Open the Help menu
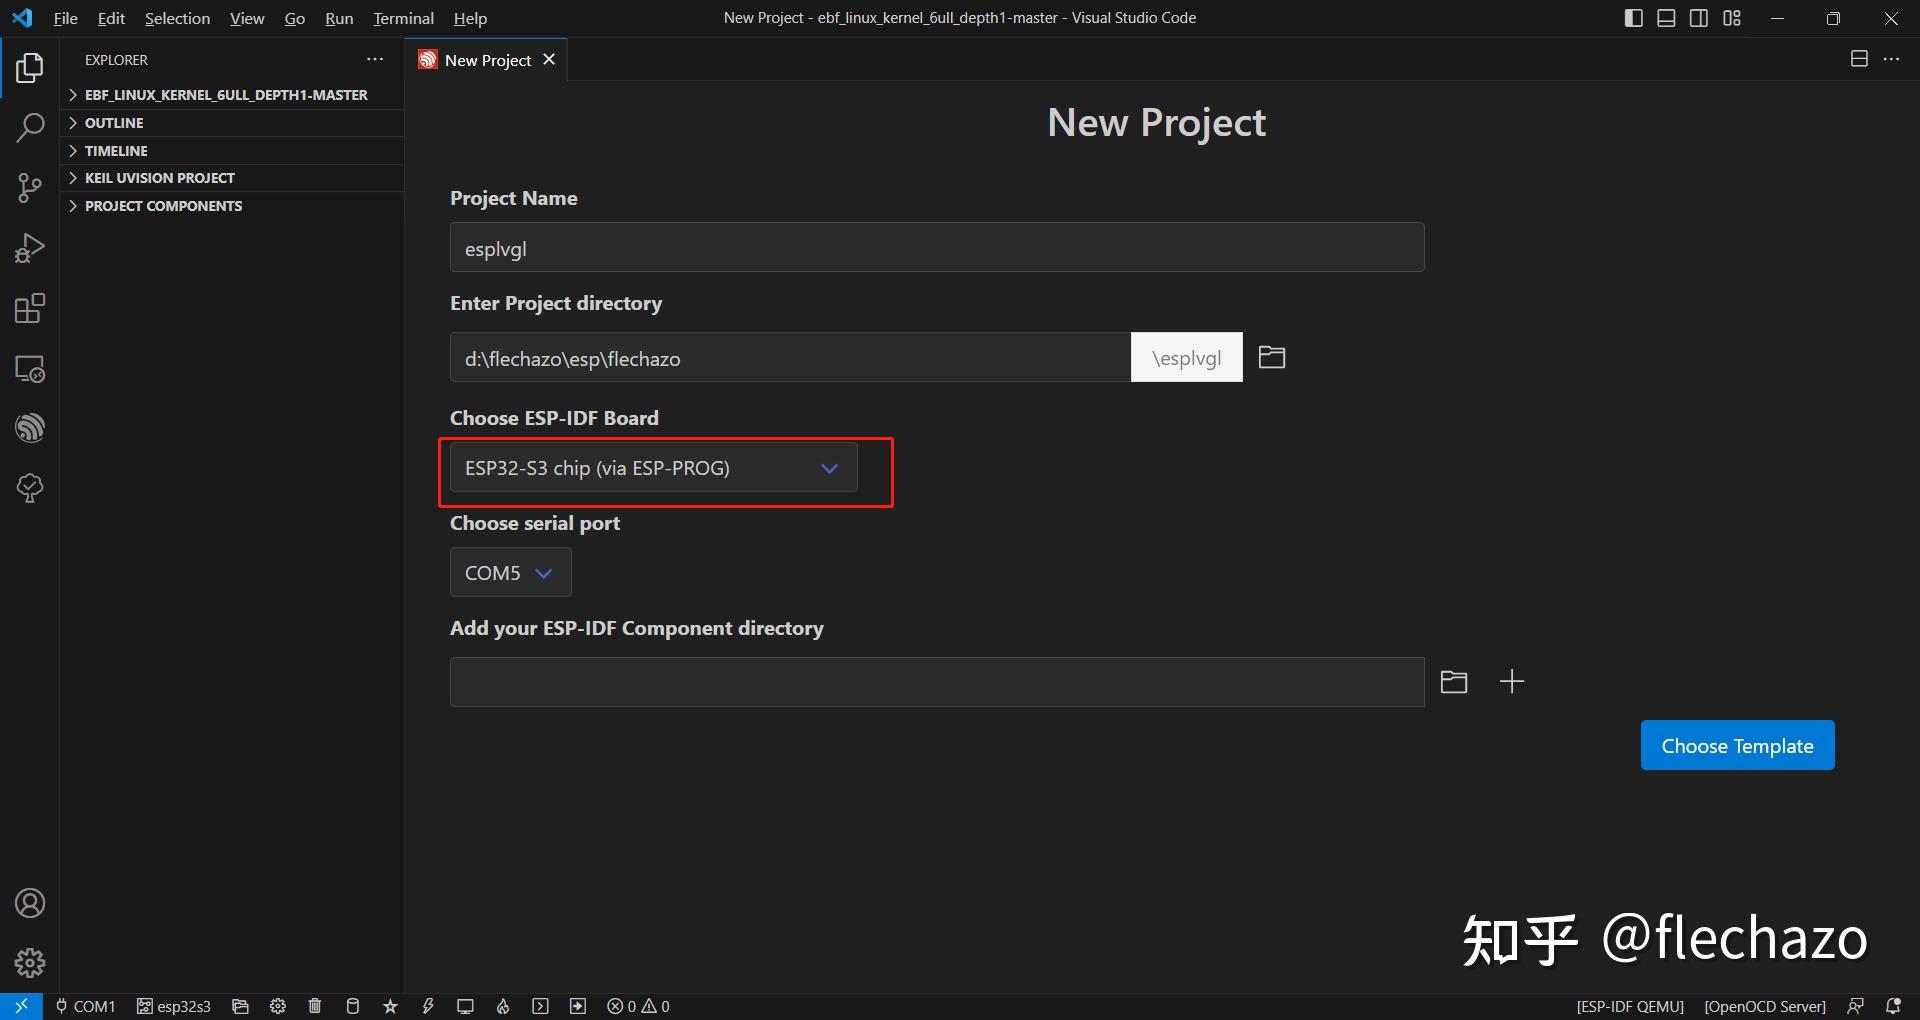 tap(470, 18)
